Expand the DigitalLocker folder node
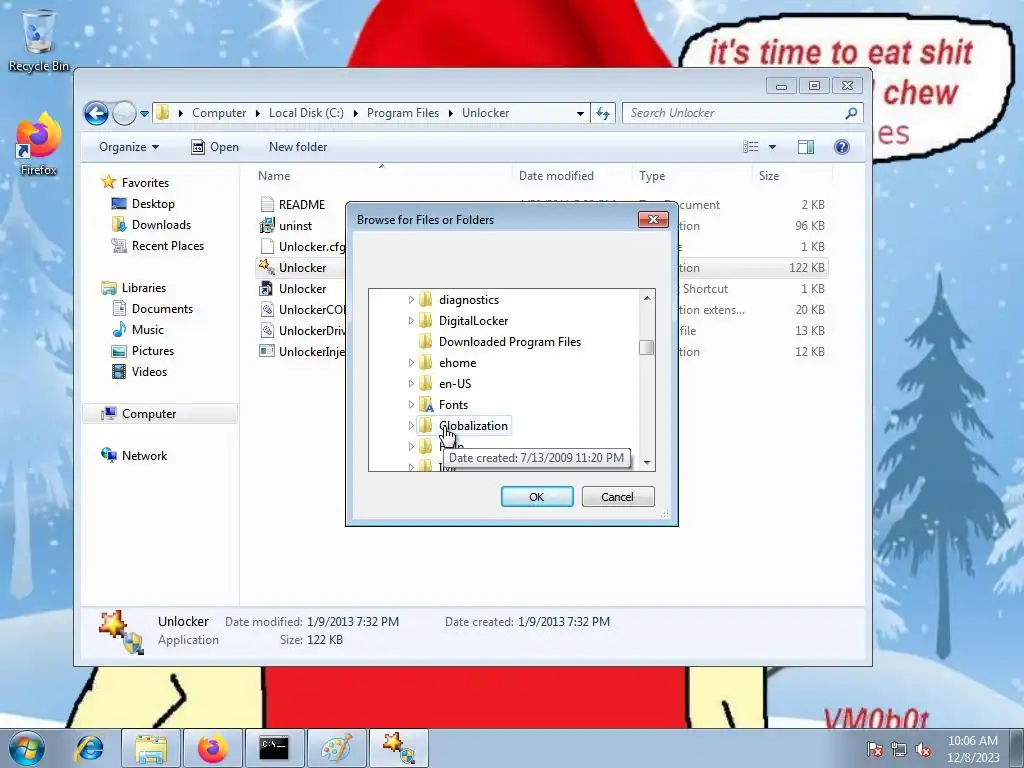The height and width of the screenshot is (768, 1024). coord(411,321)
